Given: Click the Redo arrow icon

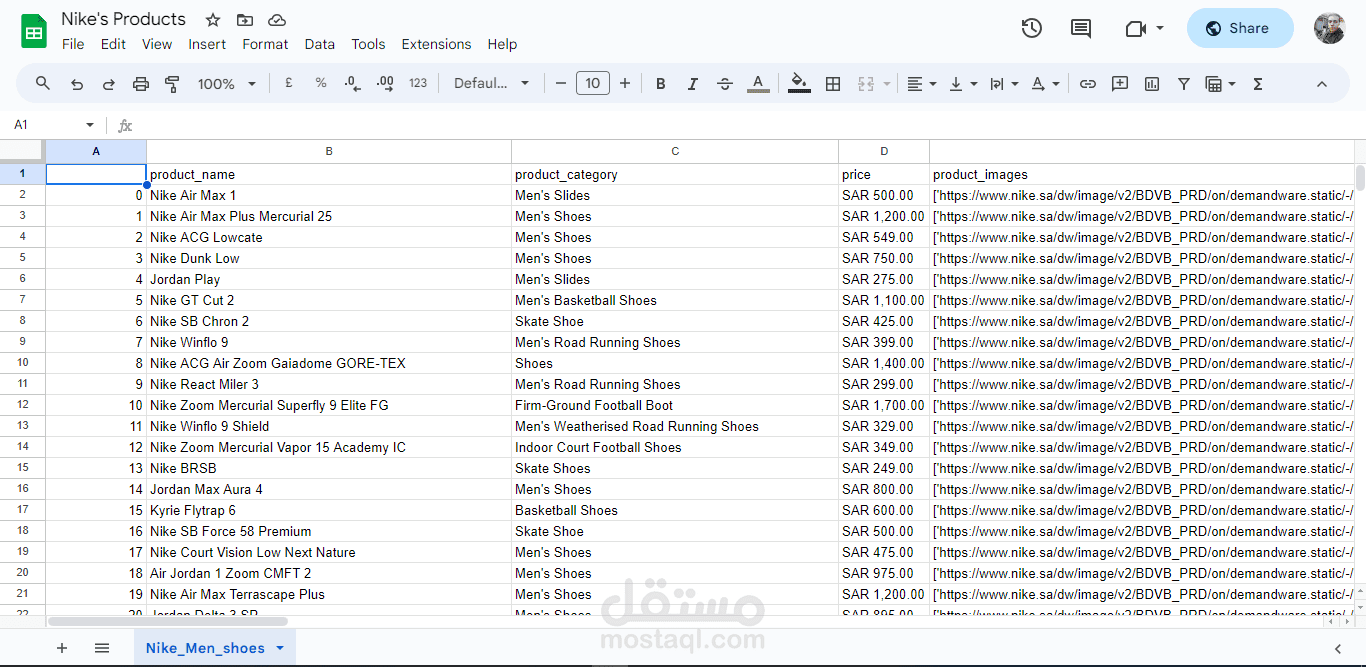Looking at the screenshot, I should [109, 84].
